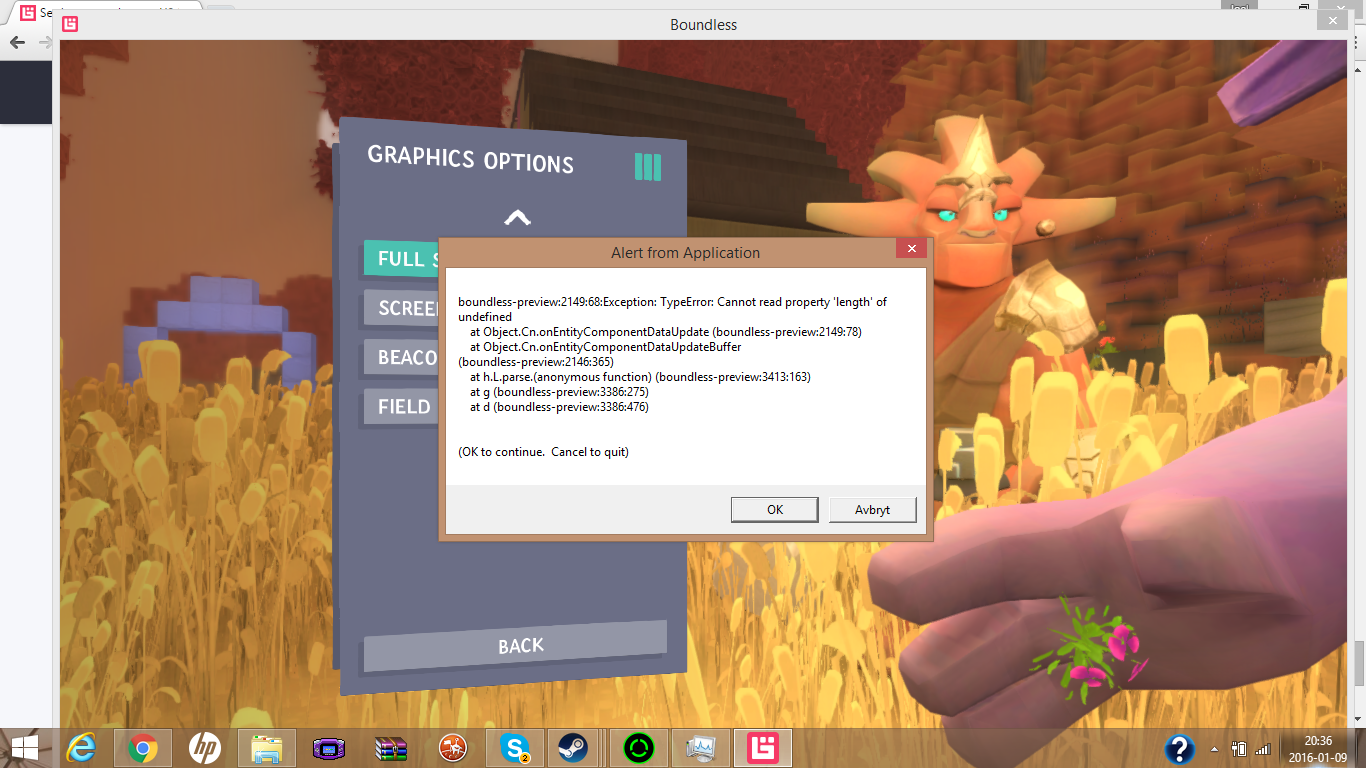Open the SCREE... graphics option

(x=401, y=308)
